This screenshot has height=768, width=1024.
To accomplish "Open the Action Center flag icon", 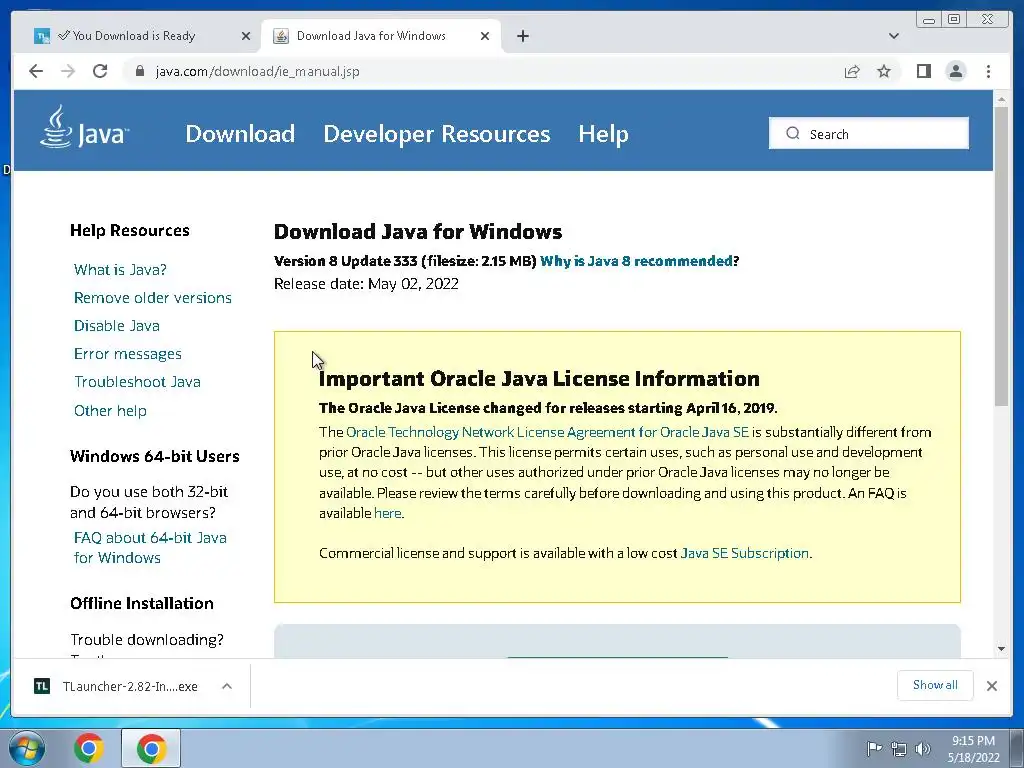I will coord(874,748).
